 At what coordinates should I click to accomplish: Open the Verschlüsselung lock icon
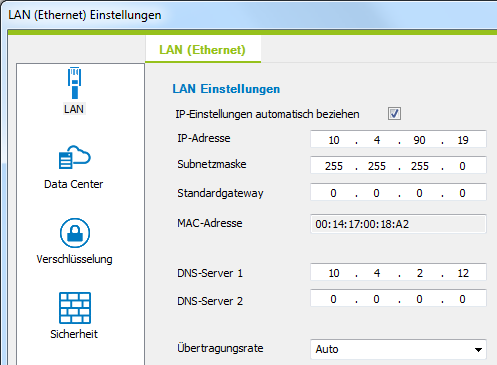75,233
